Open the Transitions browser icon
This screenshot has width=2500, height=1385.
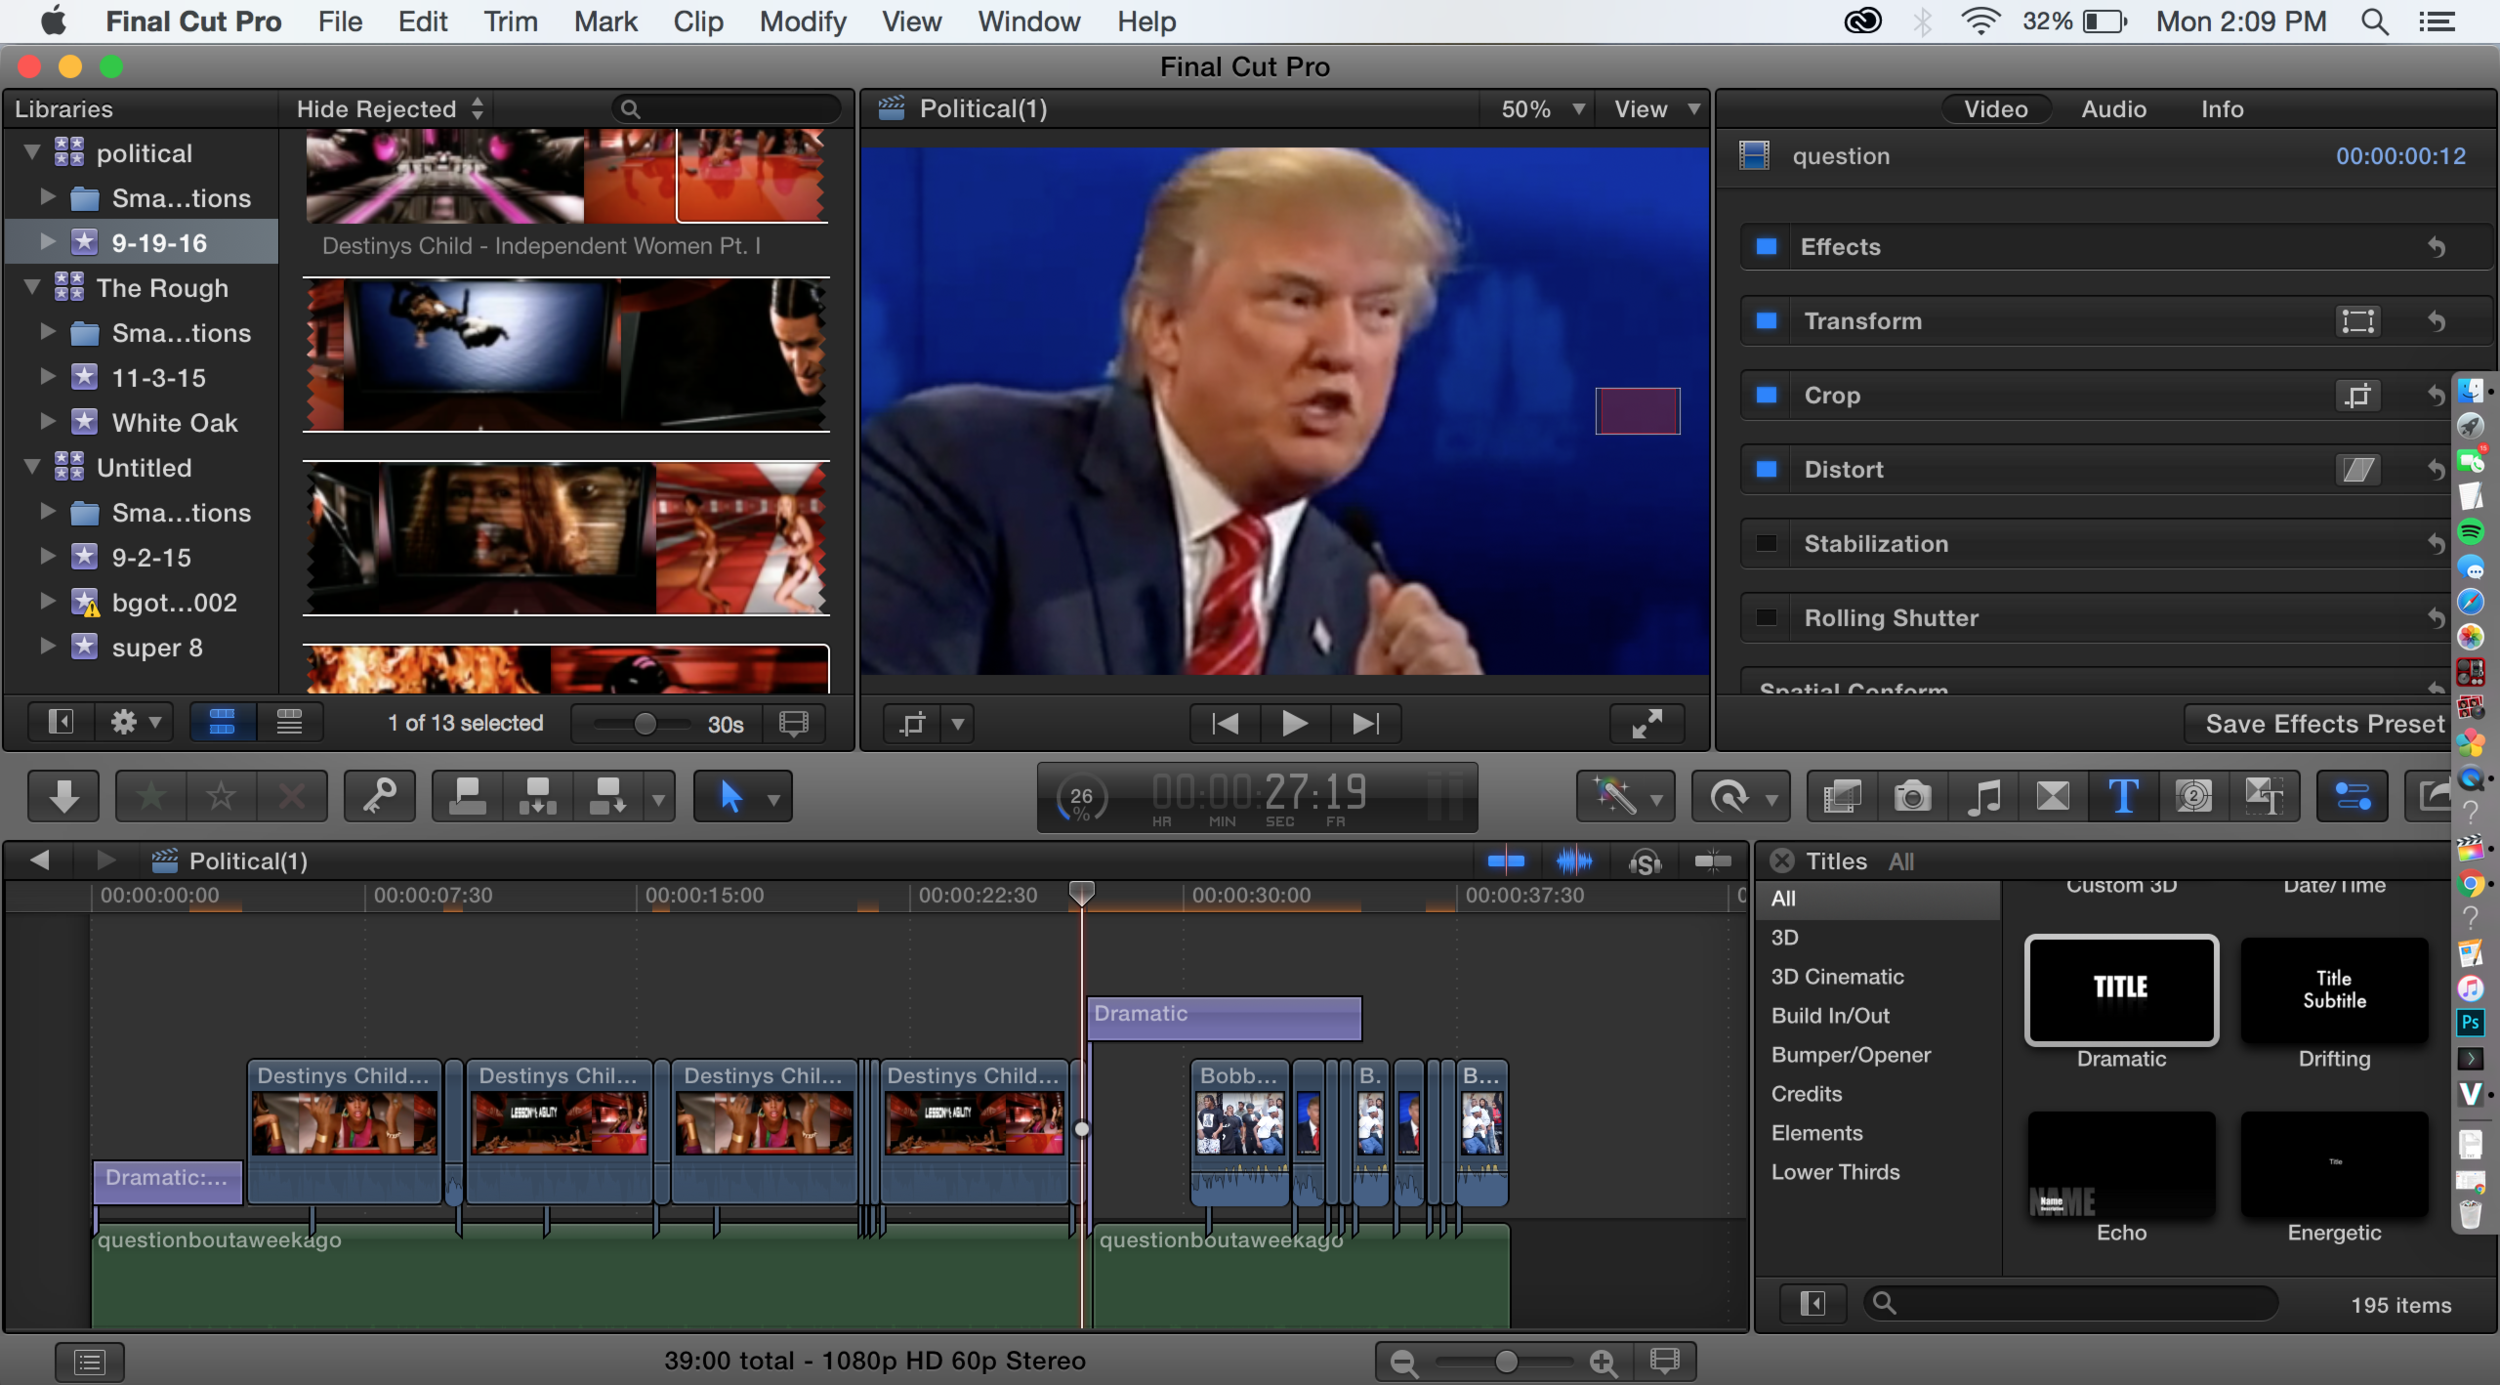[2053, 797]
